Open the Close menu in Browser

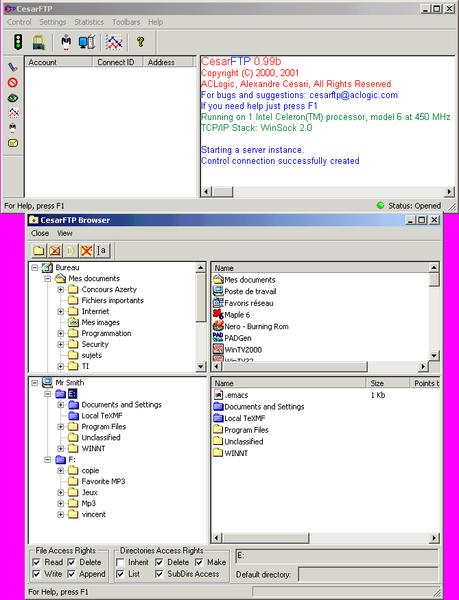[x=40, y=233]
